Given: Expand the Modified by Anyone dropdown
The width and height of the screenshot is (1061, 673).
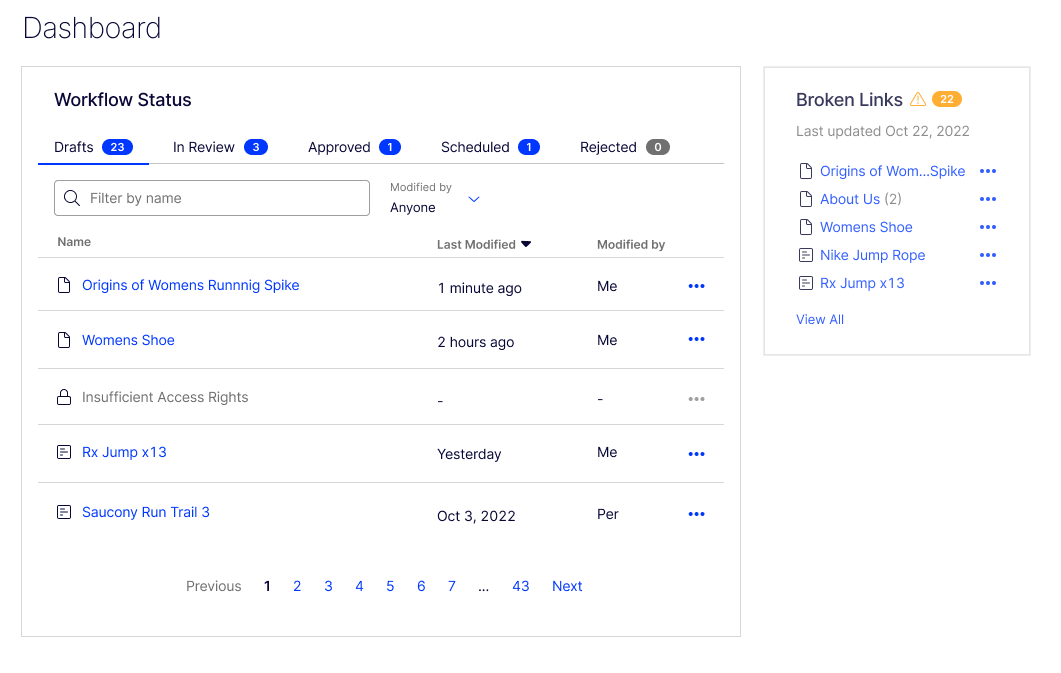Looking at the screenshot, I should 474,199.
